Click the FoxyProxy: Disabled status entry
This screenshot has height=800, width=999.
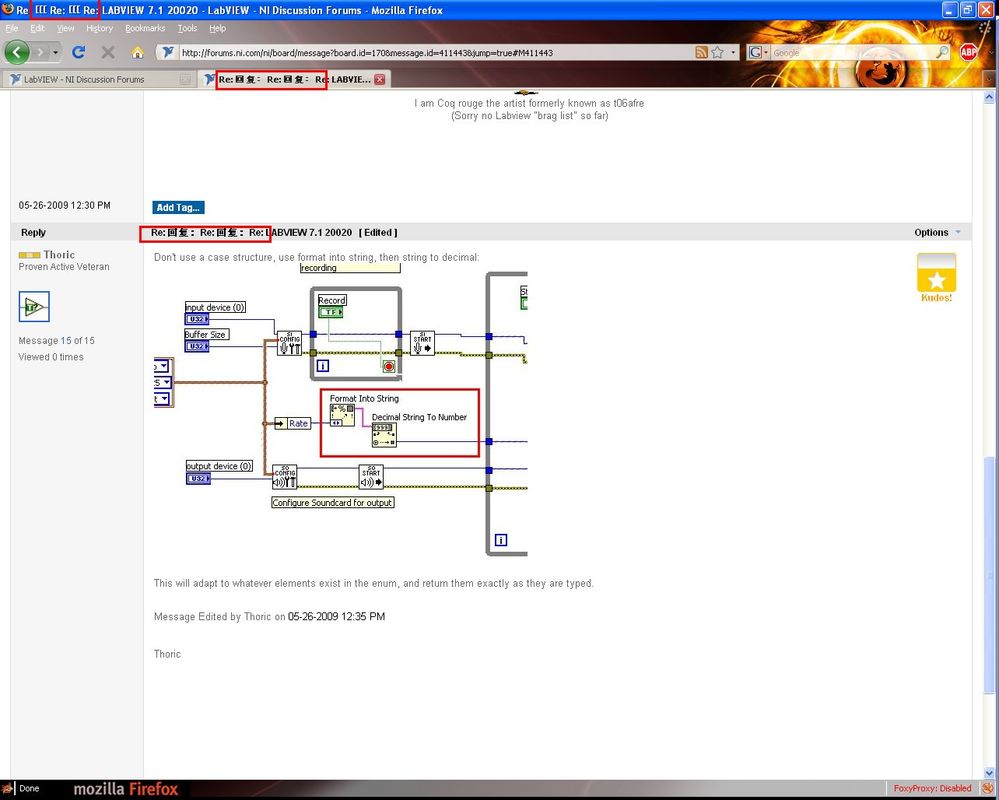pos(932,789)
